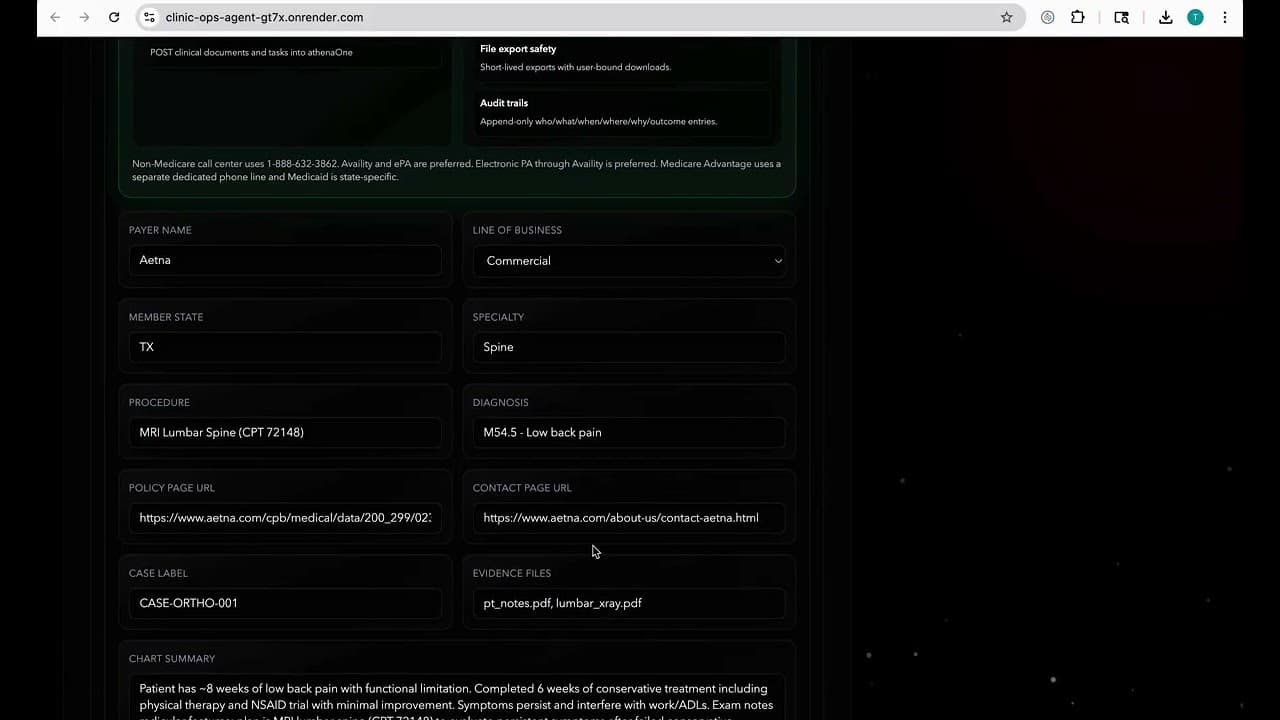Click the circular extension icon beside the star
Viewport: 1280px width, 720px height.
(x=1047, y=17)
